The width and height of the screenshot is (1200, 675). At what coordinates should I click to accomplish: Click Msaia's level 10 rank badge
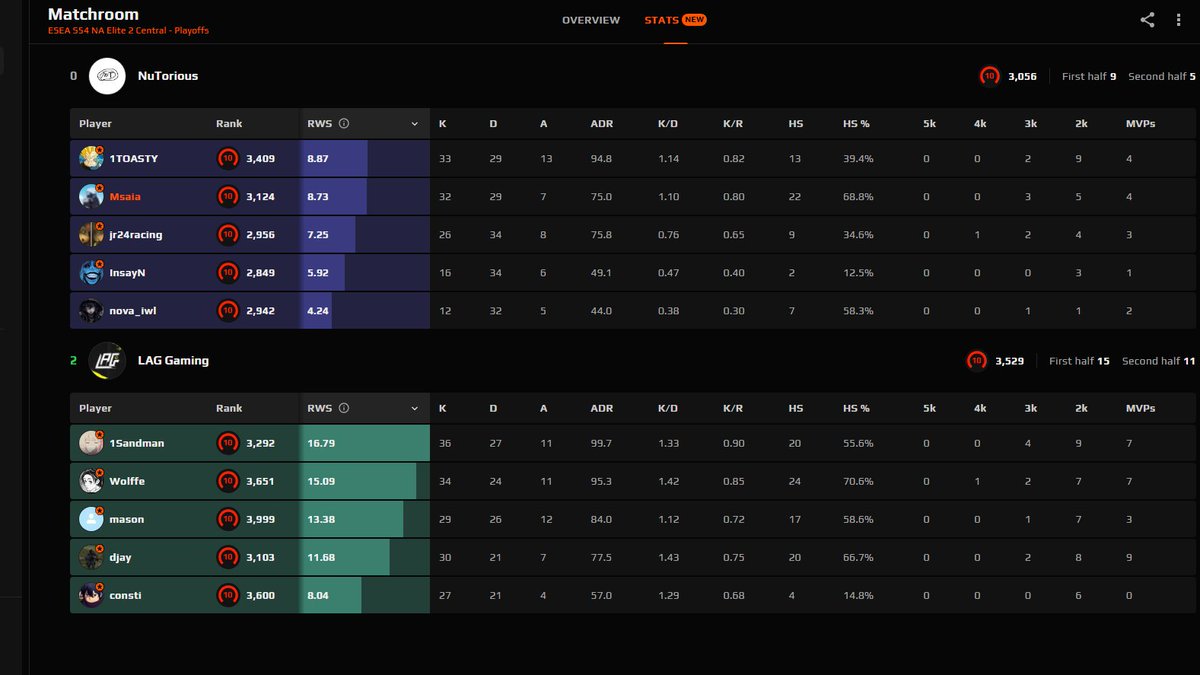coord(228,196)
